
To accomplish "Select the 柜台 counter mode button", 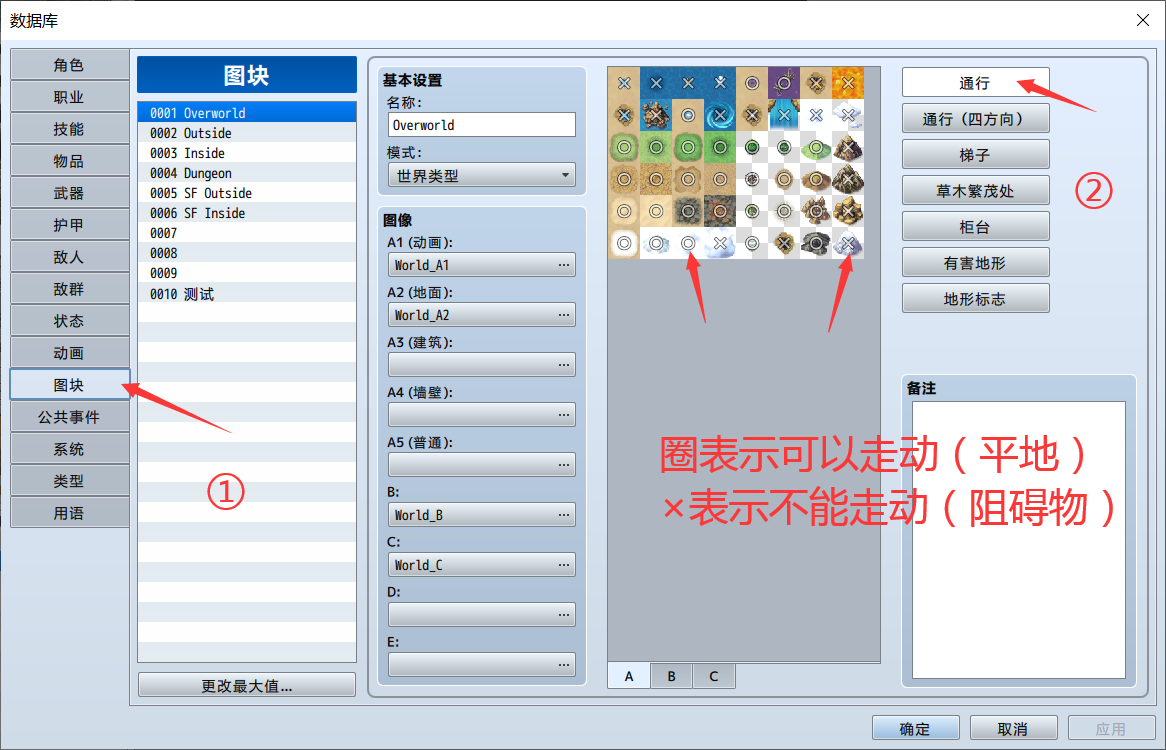I will point(975,227).
